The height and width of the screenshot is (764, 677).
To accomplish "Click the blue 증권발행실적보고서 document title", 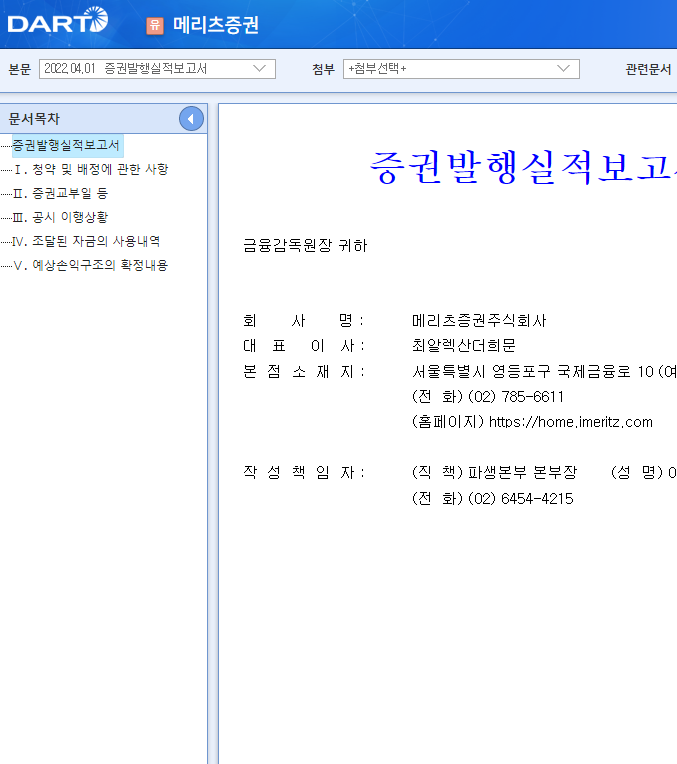I will tap(522, 167).
